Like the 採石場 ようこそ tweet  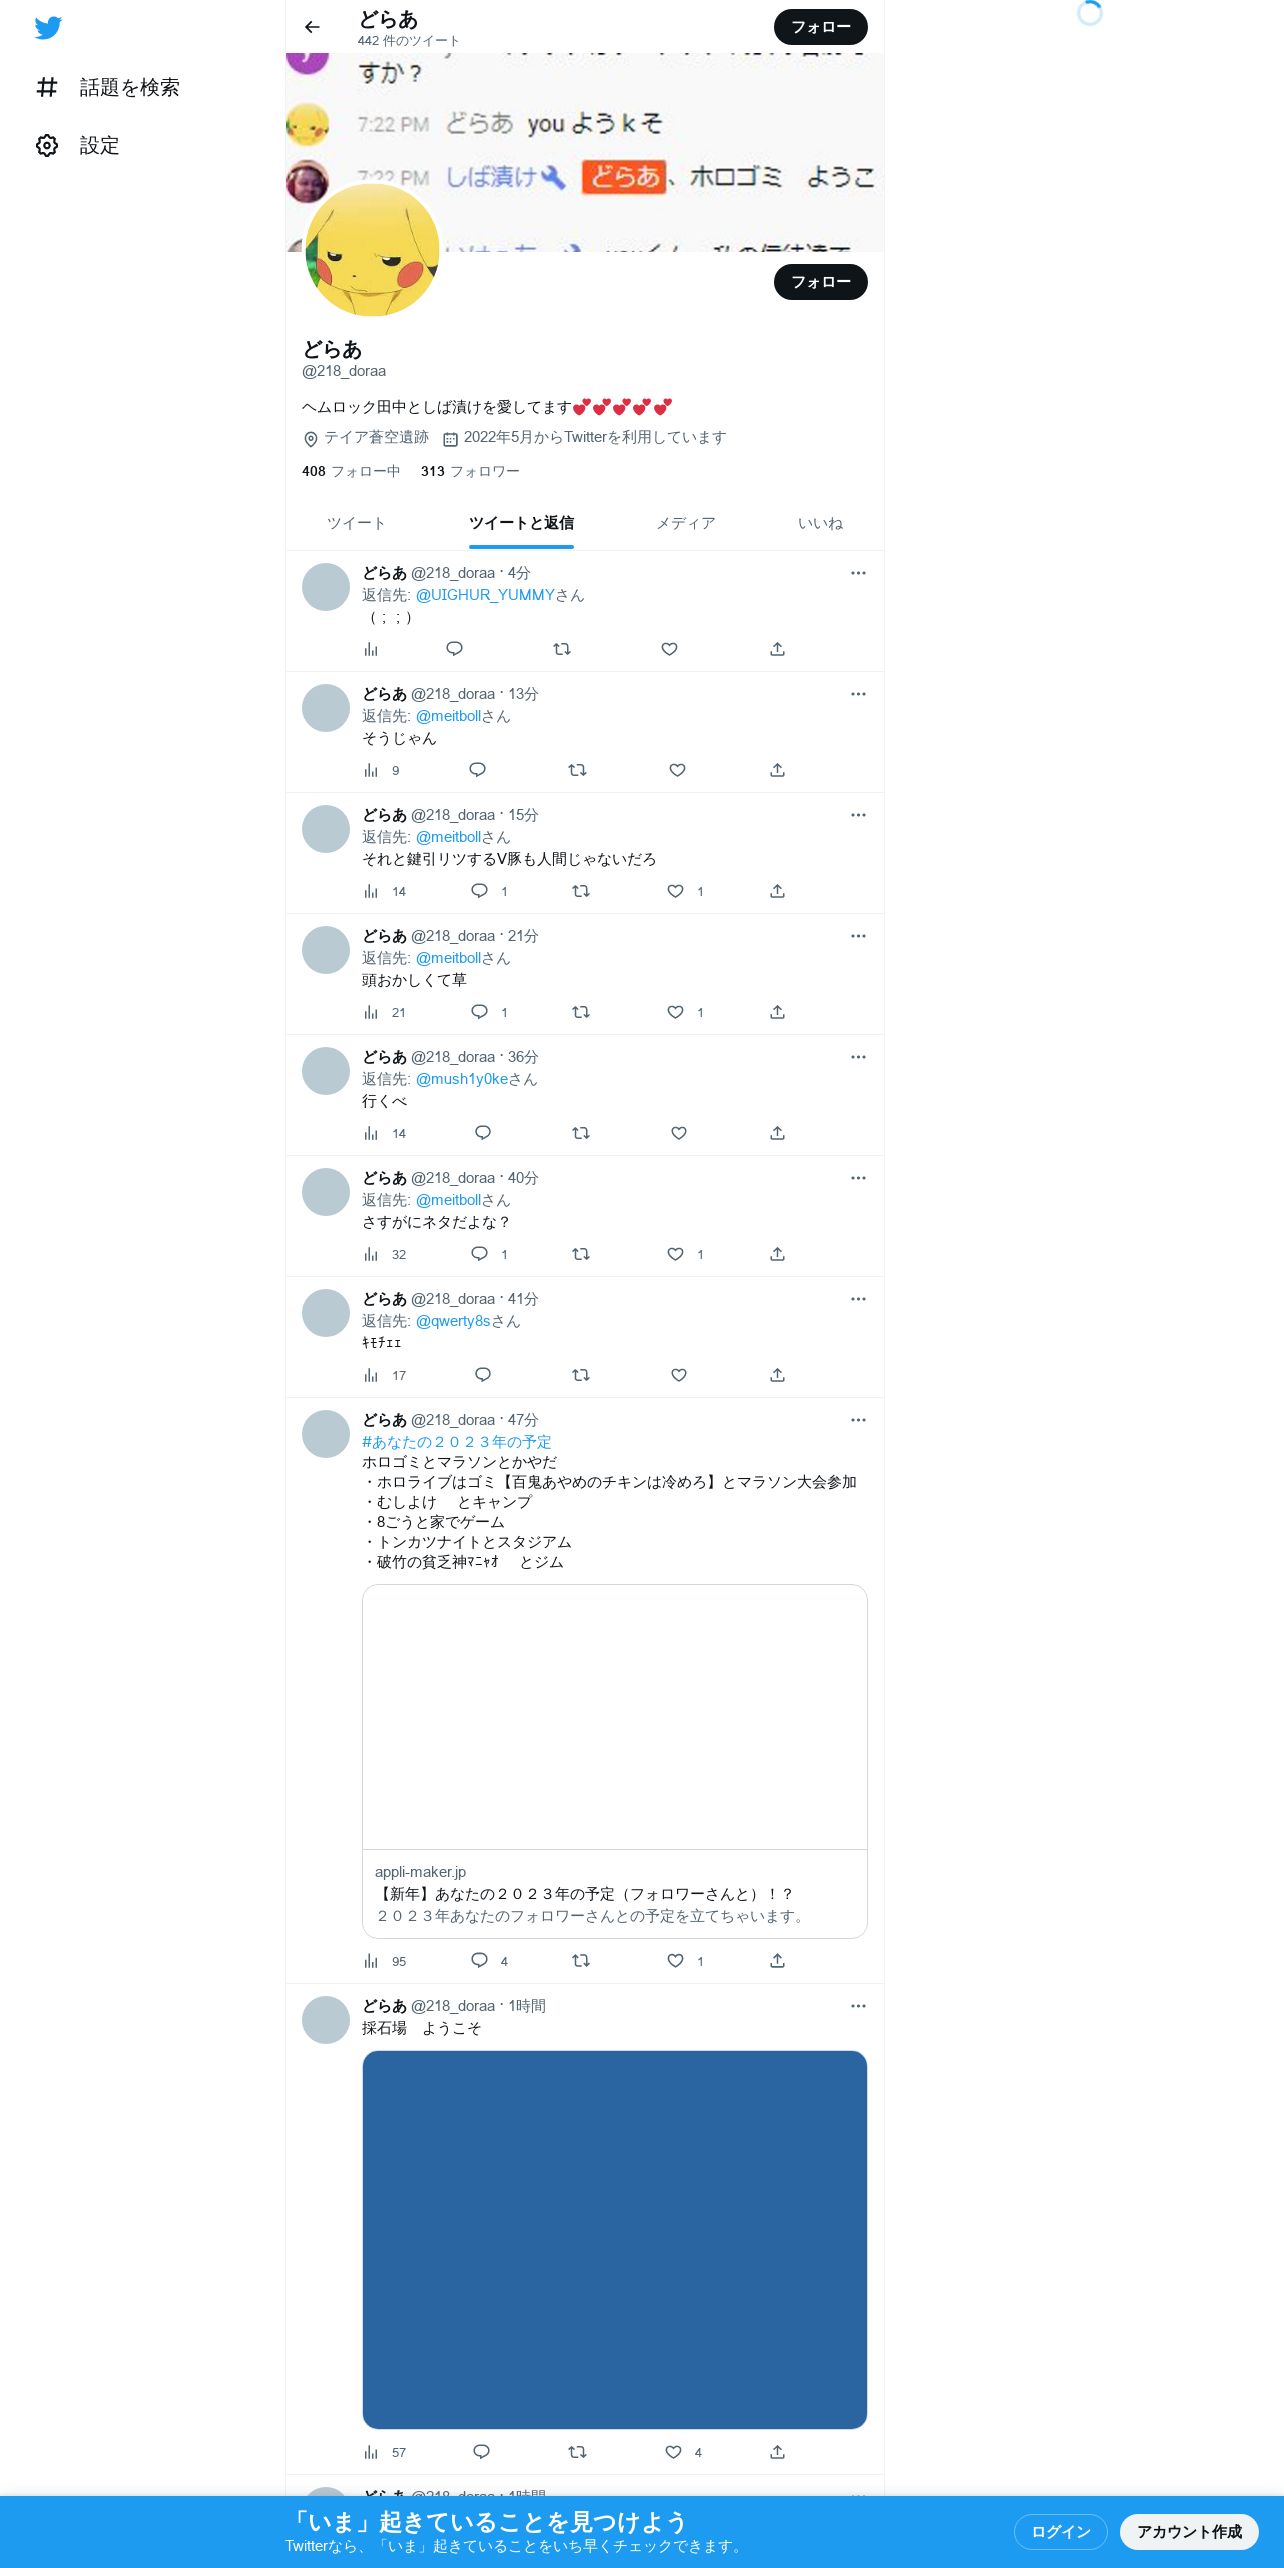coord(674,2452)
